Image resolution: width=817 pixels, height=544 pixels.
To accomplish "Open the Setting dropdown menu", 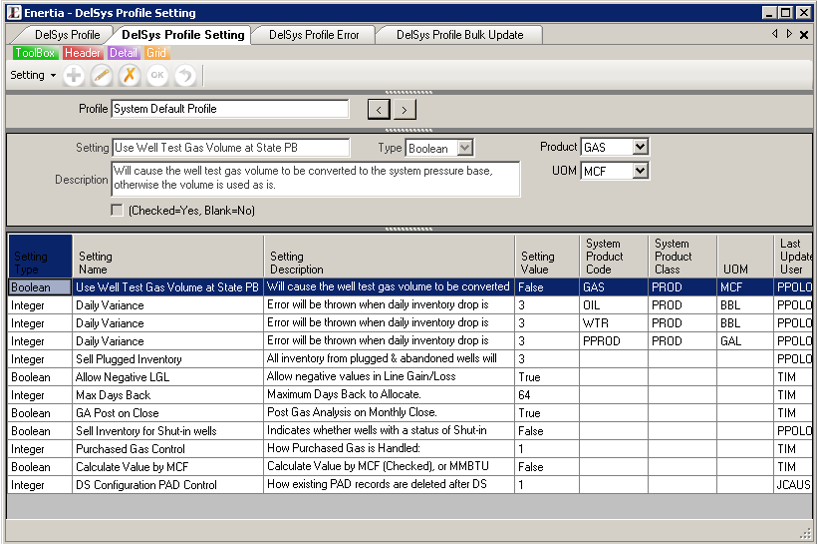I will click(32, 75).
